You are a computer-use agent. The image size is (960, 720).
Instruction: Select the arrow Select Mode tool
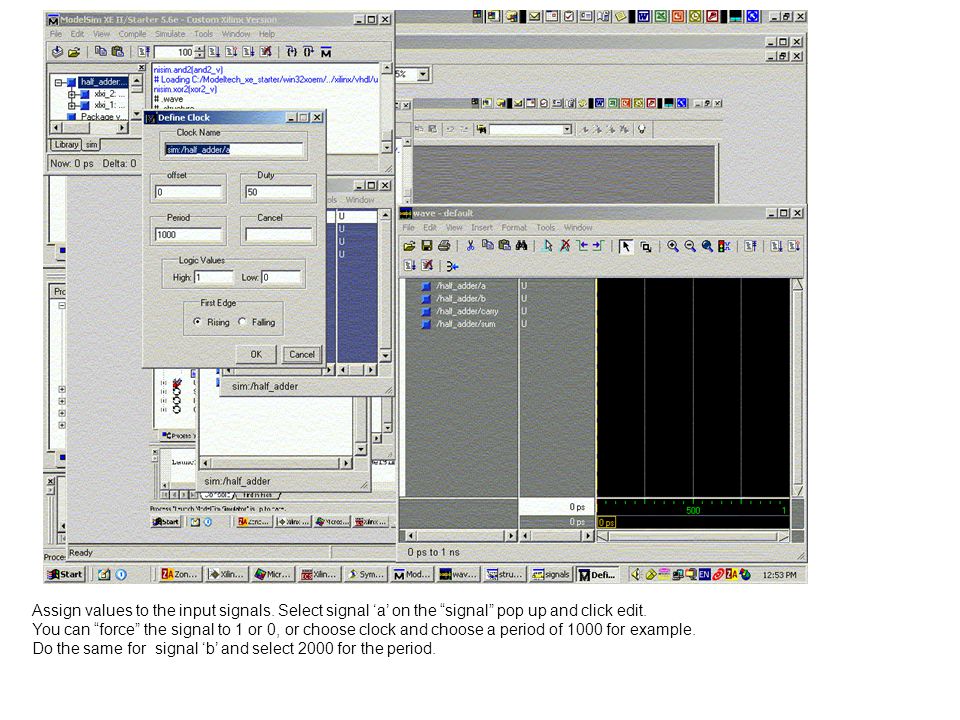click(x=625, y=246)
